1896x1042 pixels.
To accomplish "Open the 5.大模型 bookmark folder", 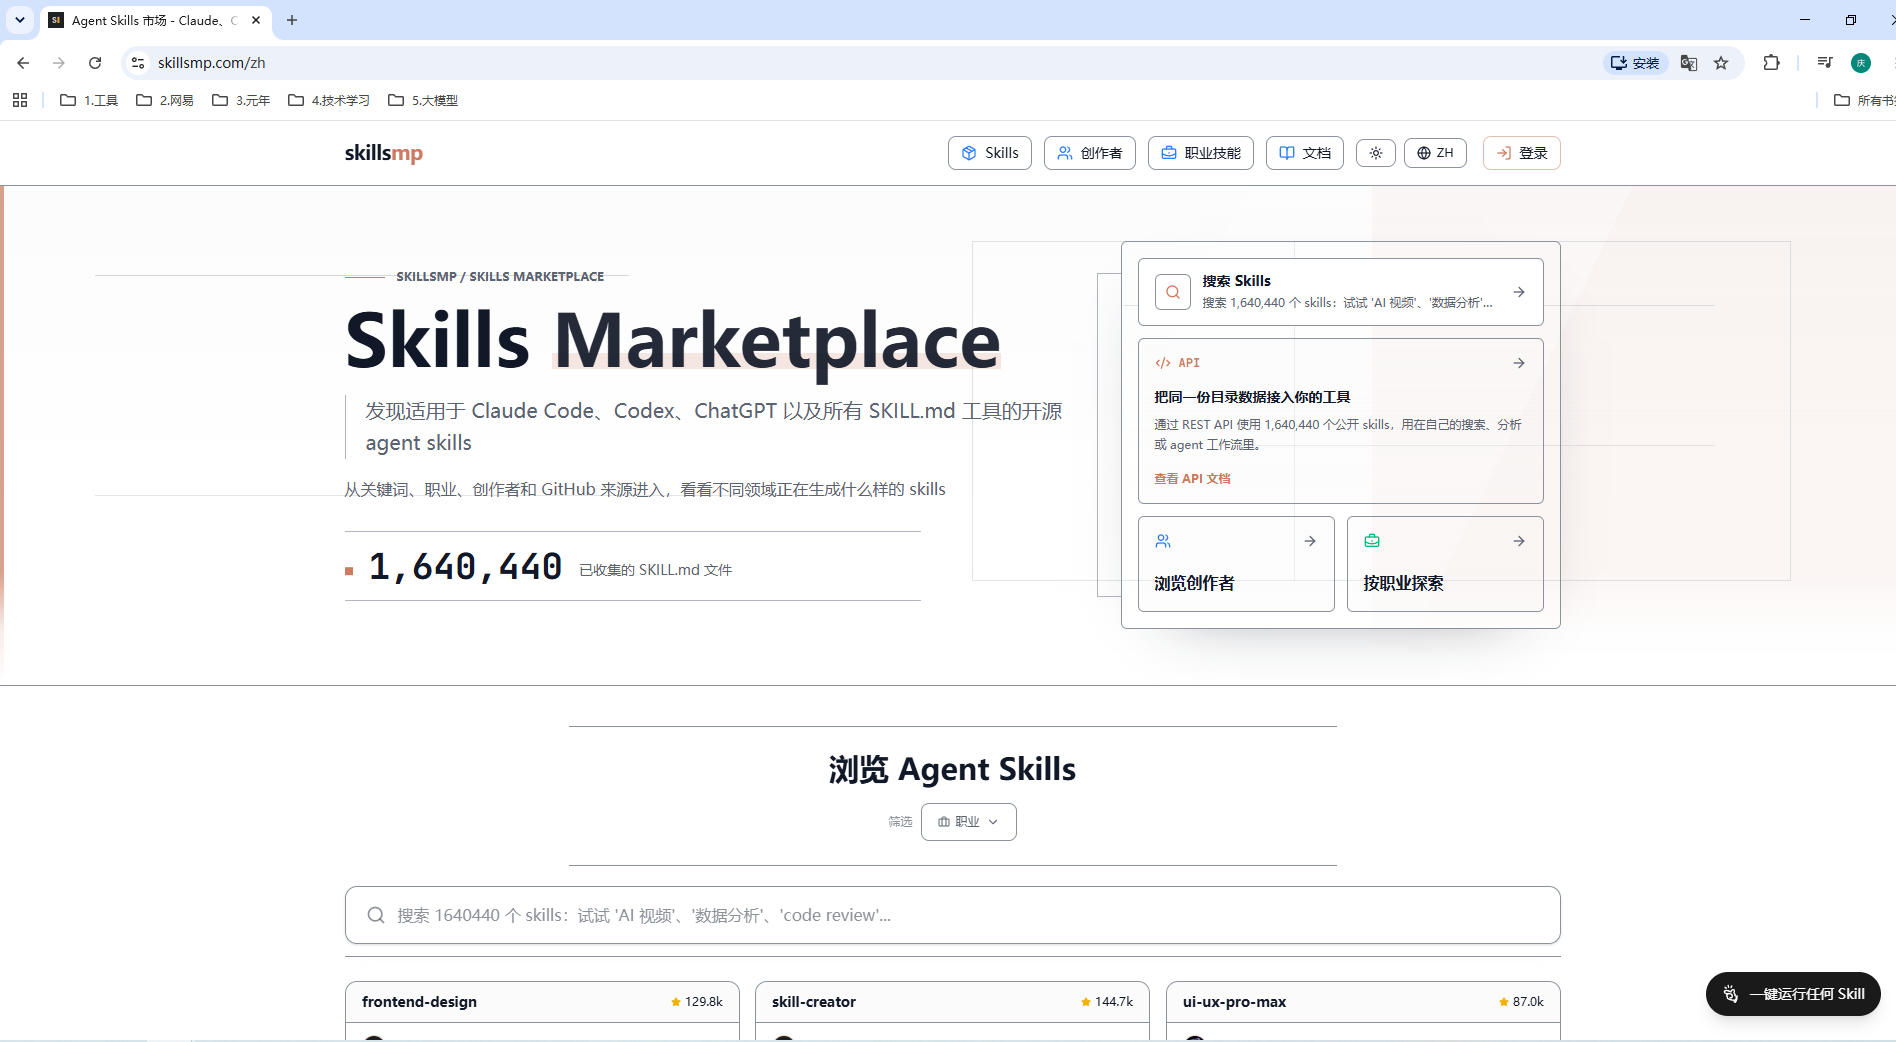I will [423, 100].
